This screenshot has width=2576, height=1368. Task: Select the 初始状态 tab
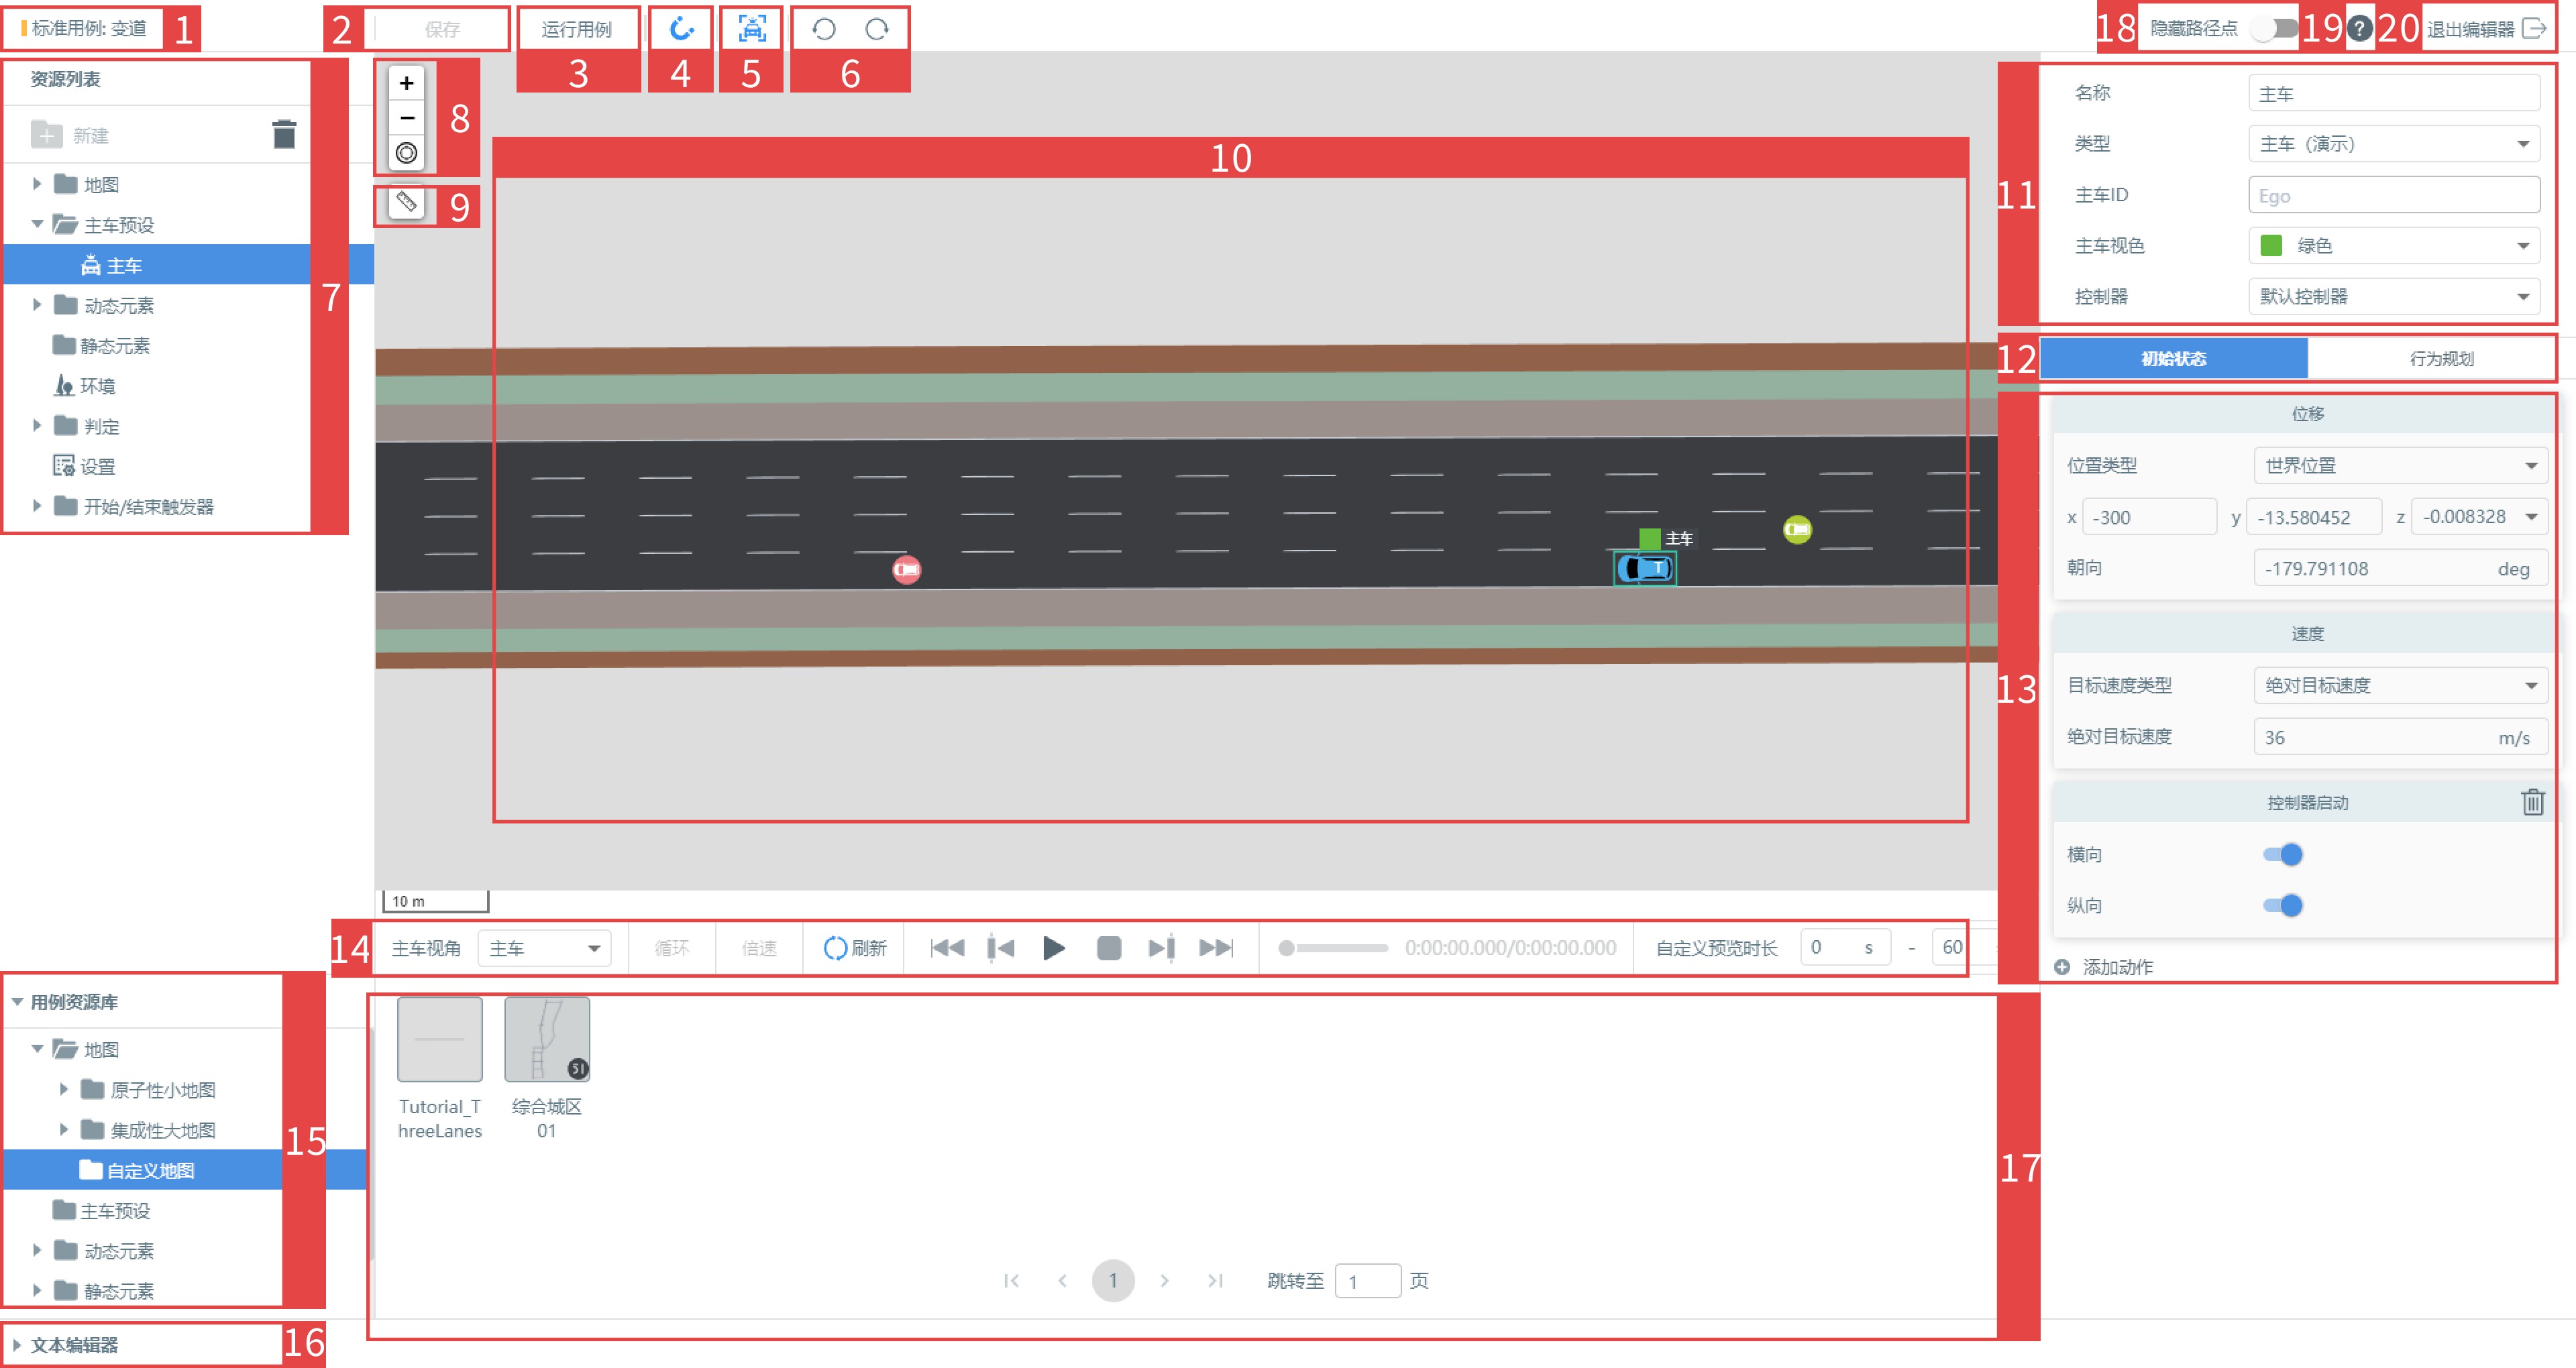click(2174, 359)
